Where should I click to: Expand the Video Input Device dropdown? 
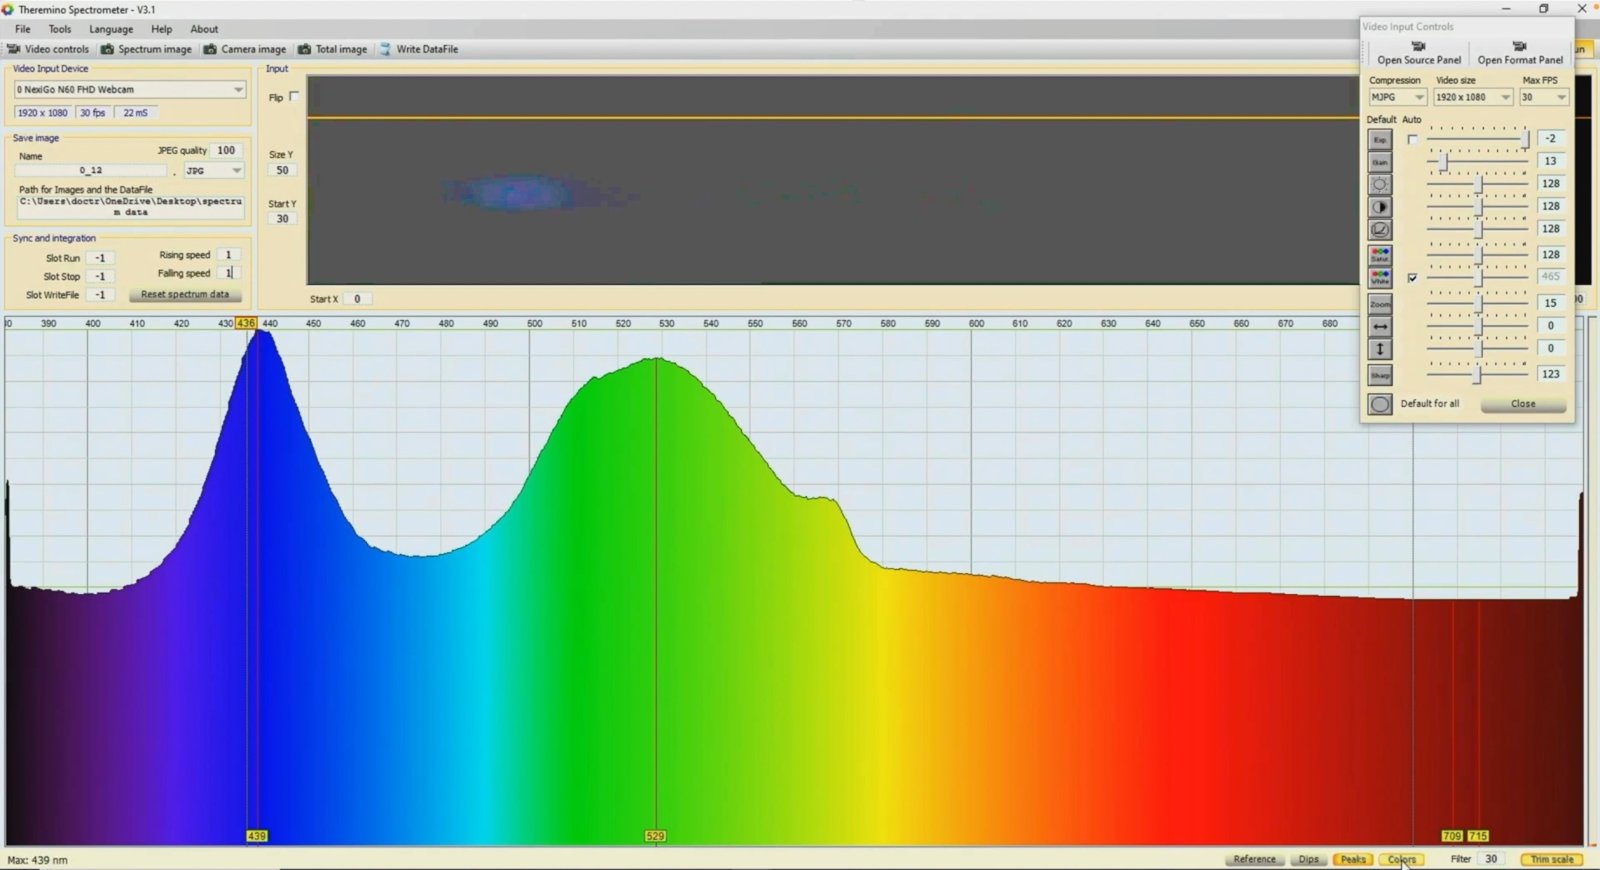pos(238,90)
